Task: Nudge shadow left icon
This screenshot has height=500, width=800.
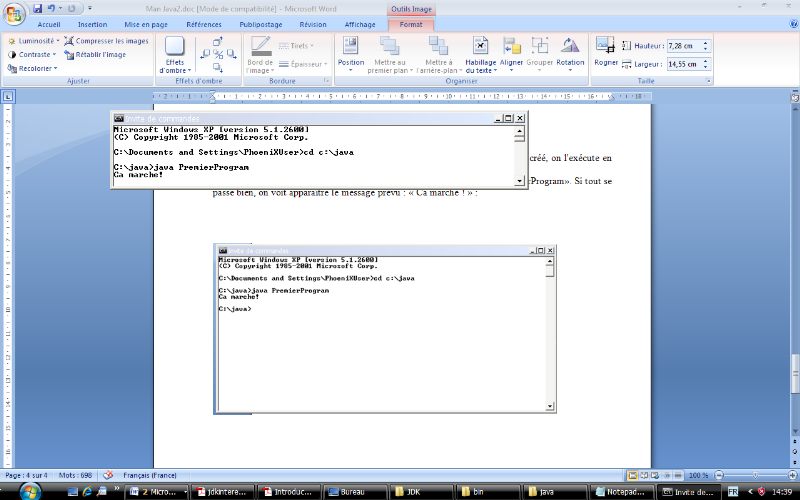Action: [x=205, y=54]
